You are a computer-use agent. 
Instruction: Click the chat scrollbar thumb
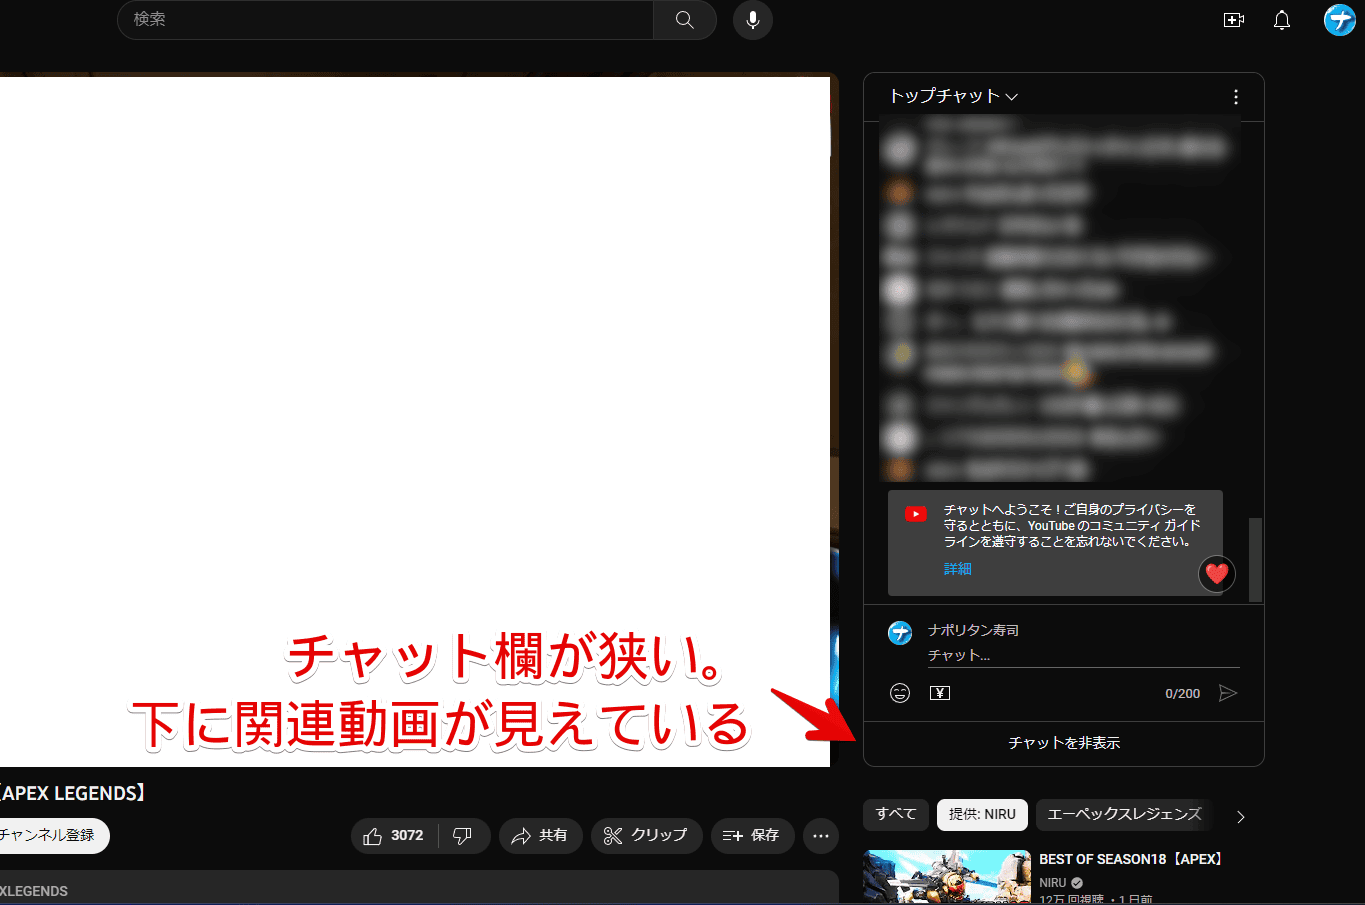coord(1256,560)
